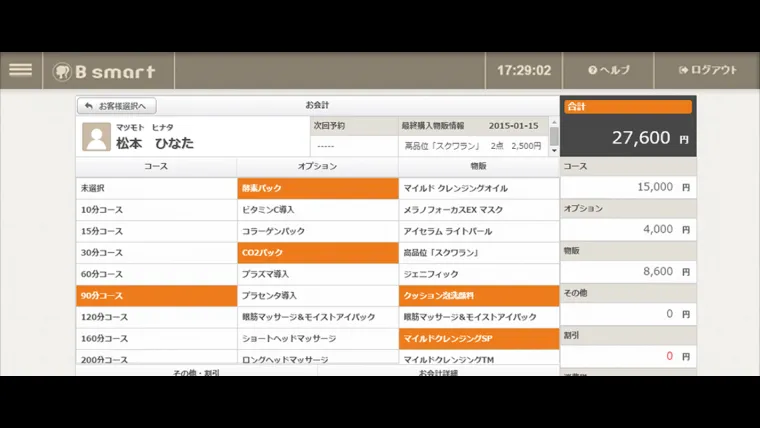The image size is (760, 428).
Task: Toggle off CO2パック option
Action: point(318,253)
